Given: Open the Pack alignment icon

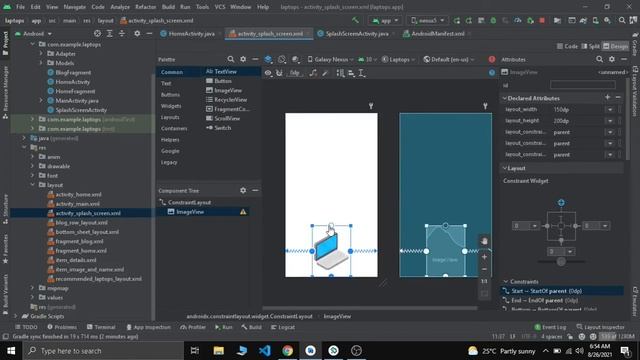Looking at the screenshot, I should 340,73.
